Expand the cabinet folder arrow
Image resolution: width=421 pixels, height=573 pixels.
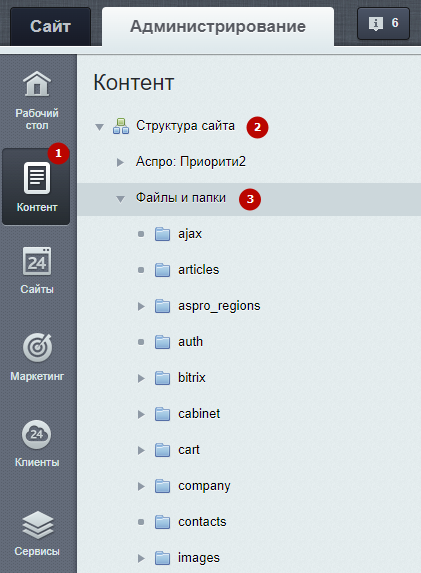pos(141,414)
